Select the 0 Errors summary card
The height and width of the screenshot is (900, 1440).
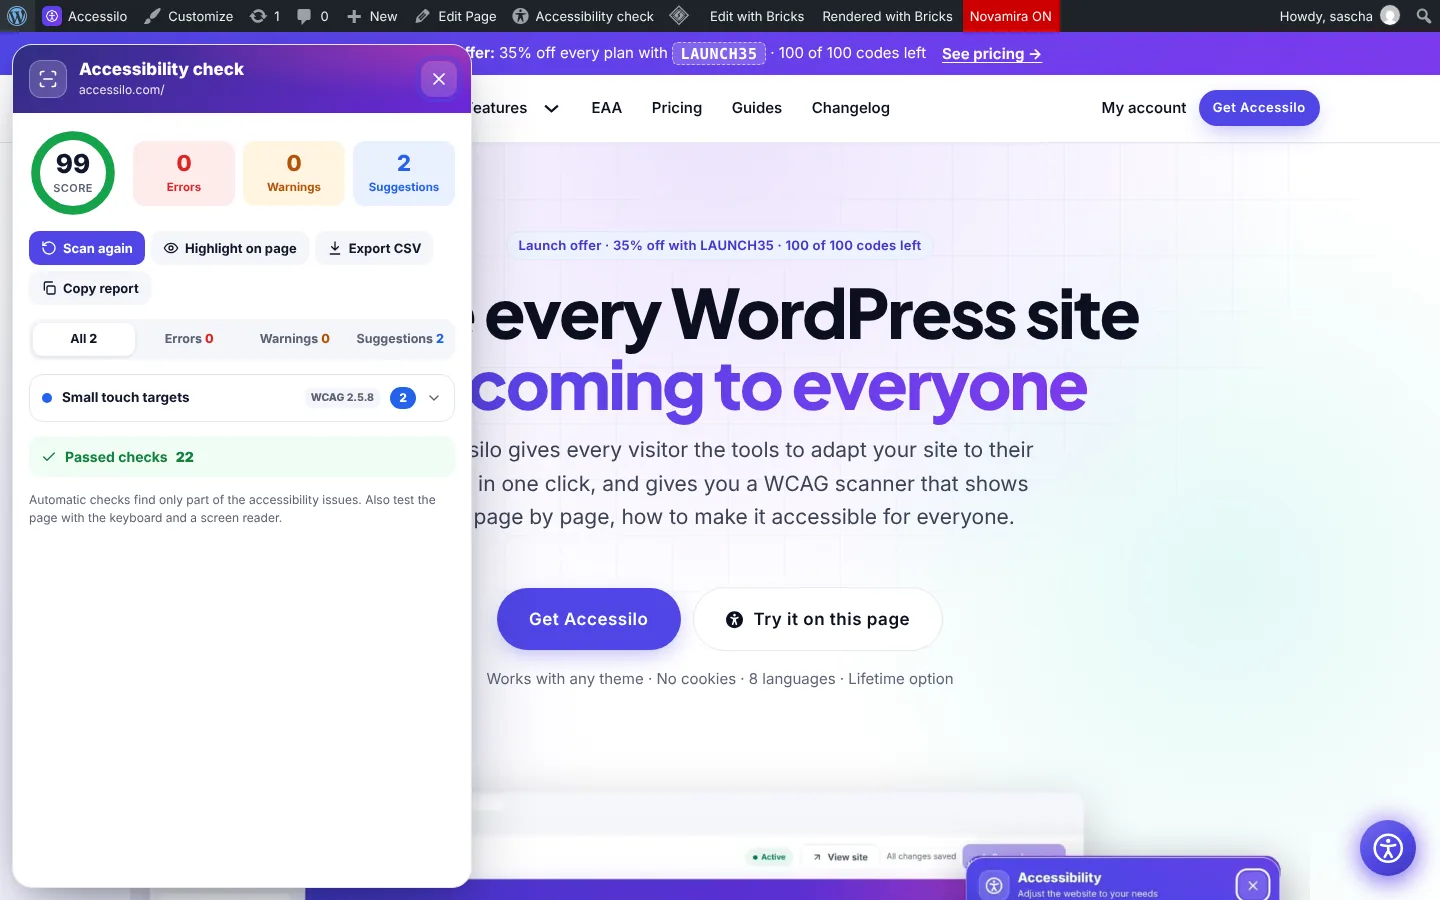point(184,173)
